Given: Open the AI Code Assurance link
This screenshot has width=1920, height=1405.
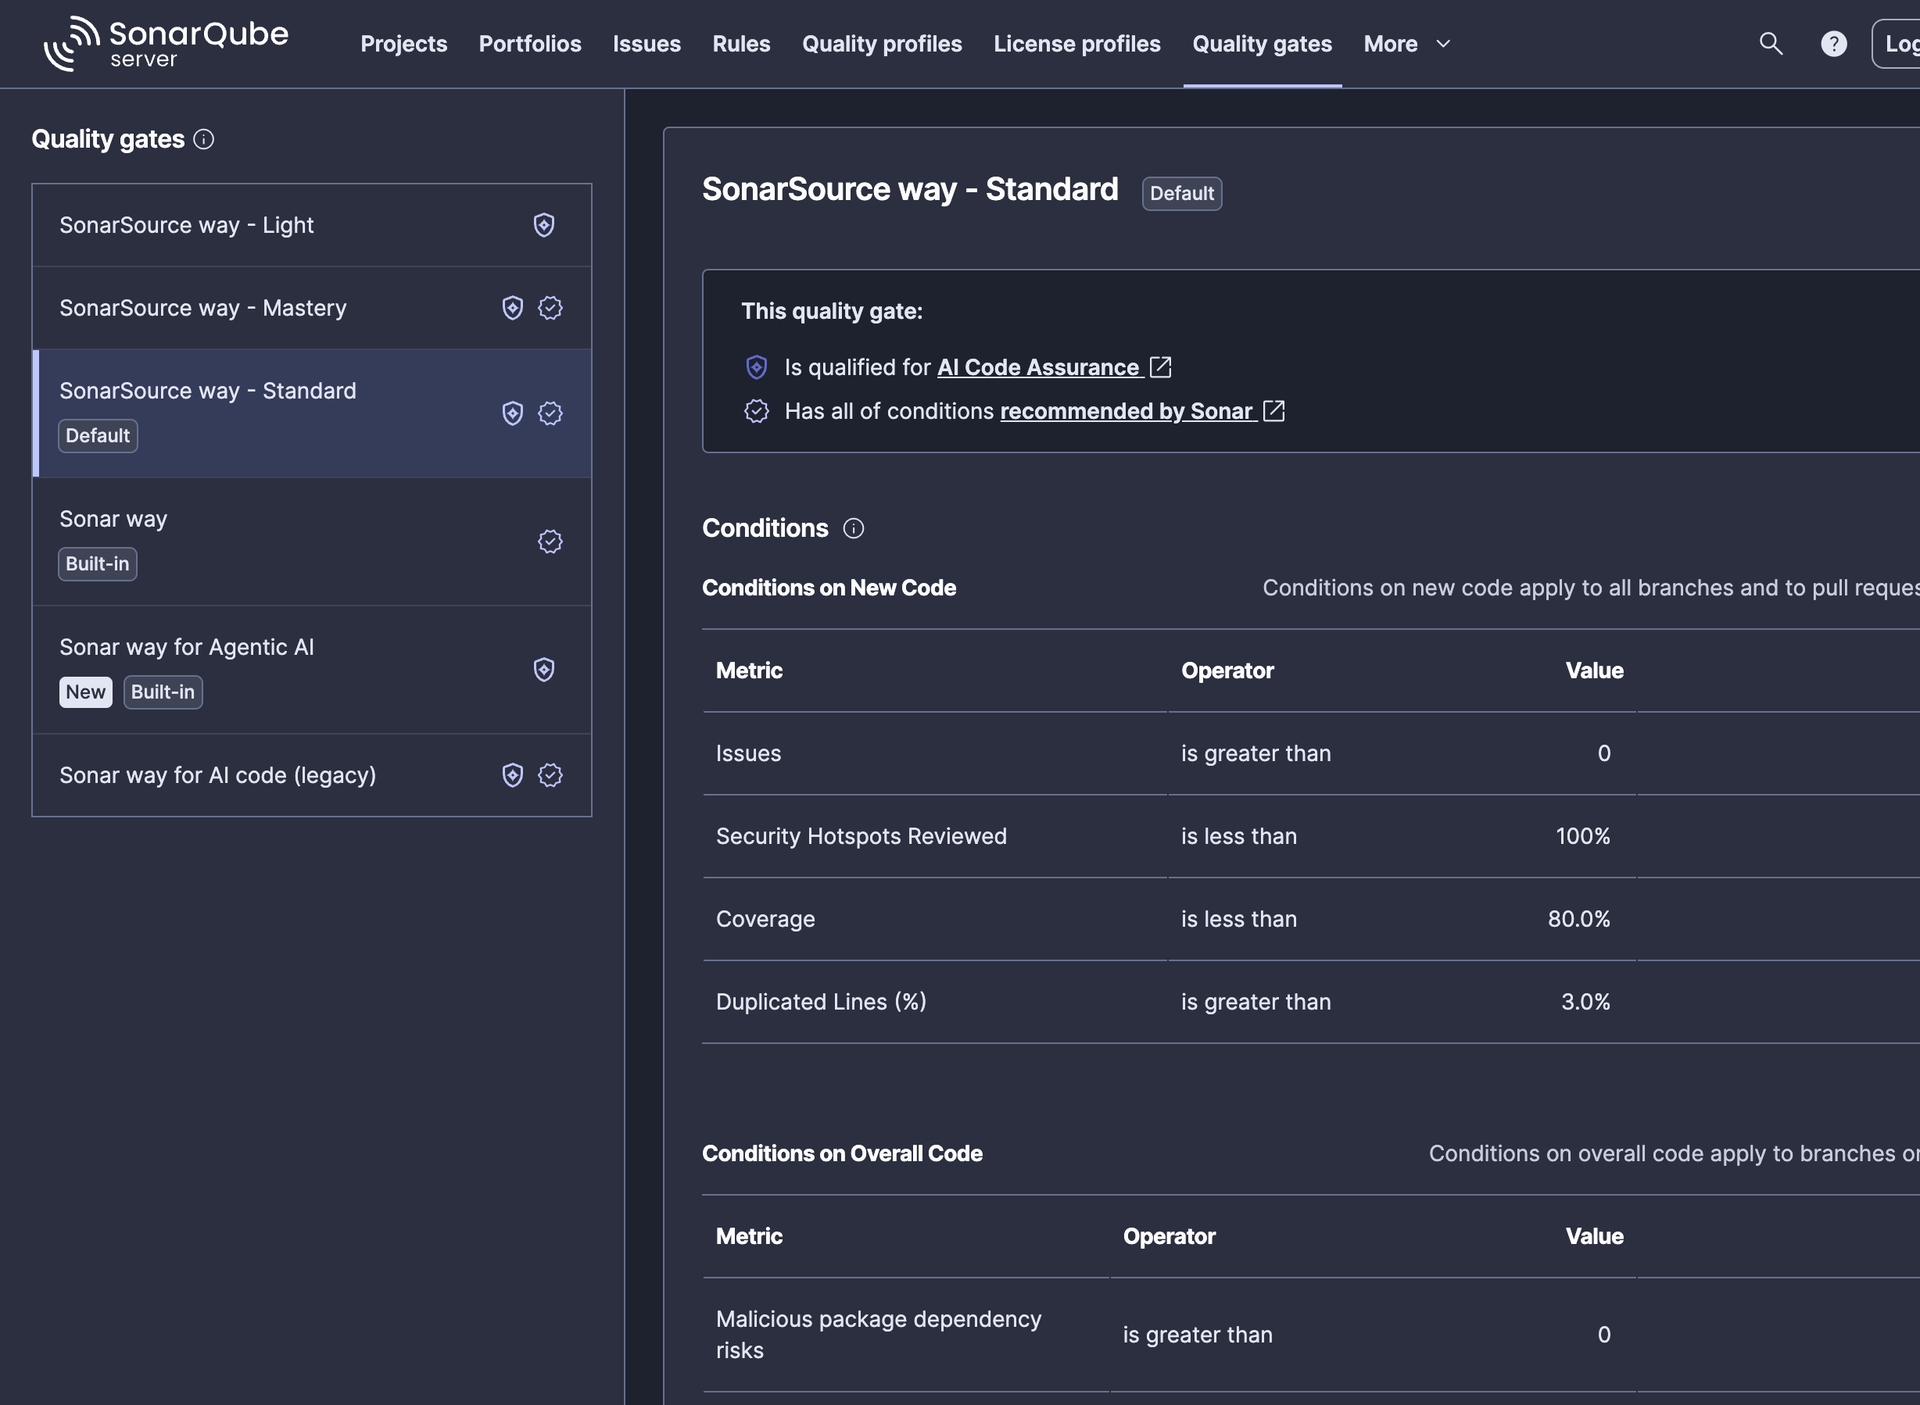Looking at the screenshot, I should click(x=1038, y=368).
